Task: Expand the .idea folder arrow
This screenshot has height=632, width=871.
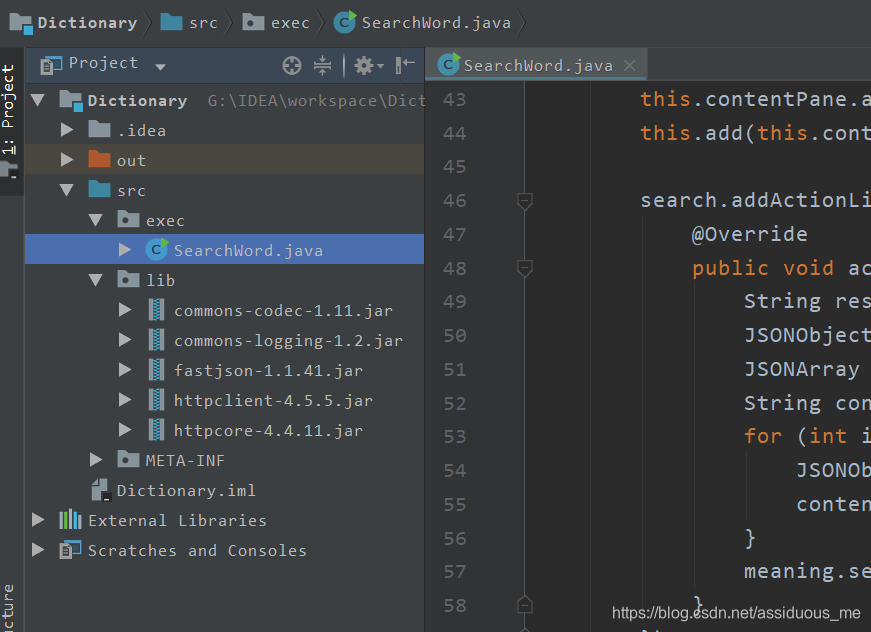Action: pos(67,130)
